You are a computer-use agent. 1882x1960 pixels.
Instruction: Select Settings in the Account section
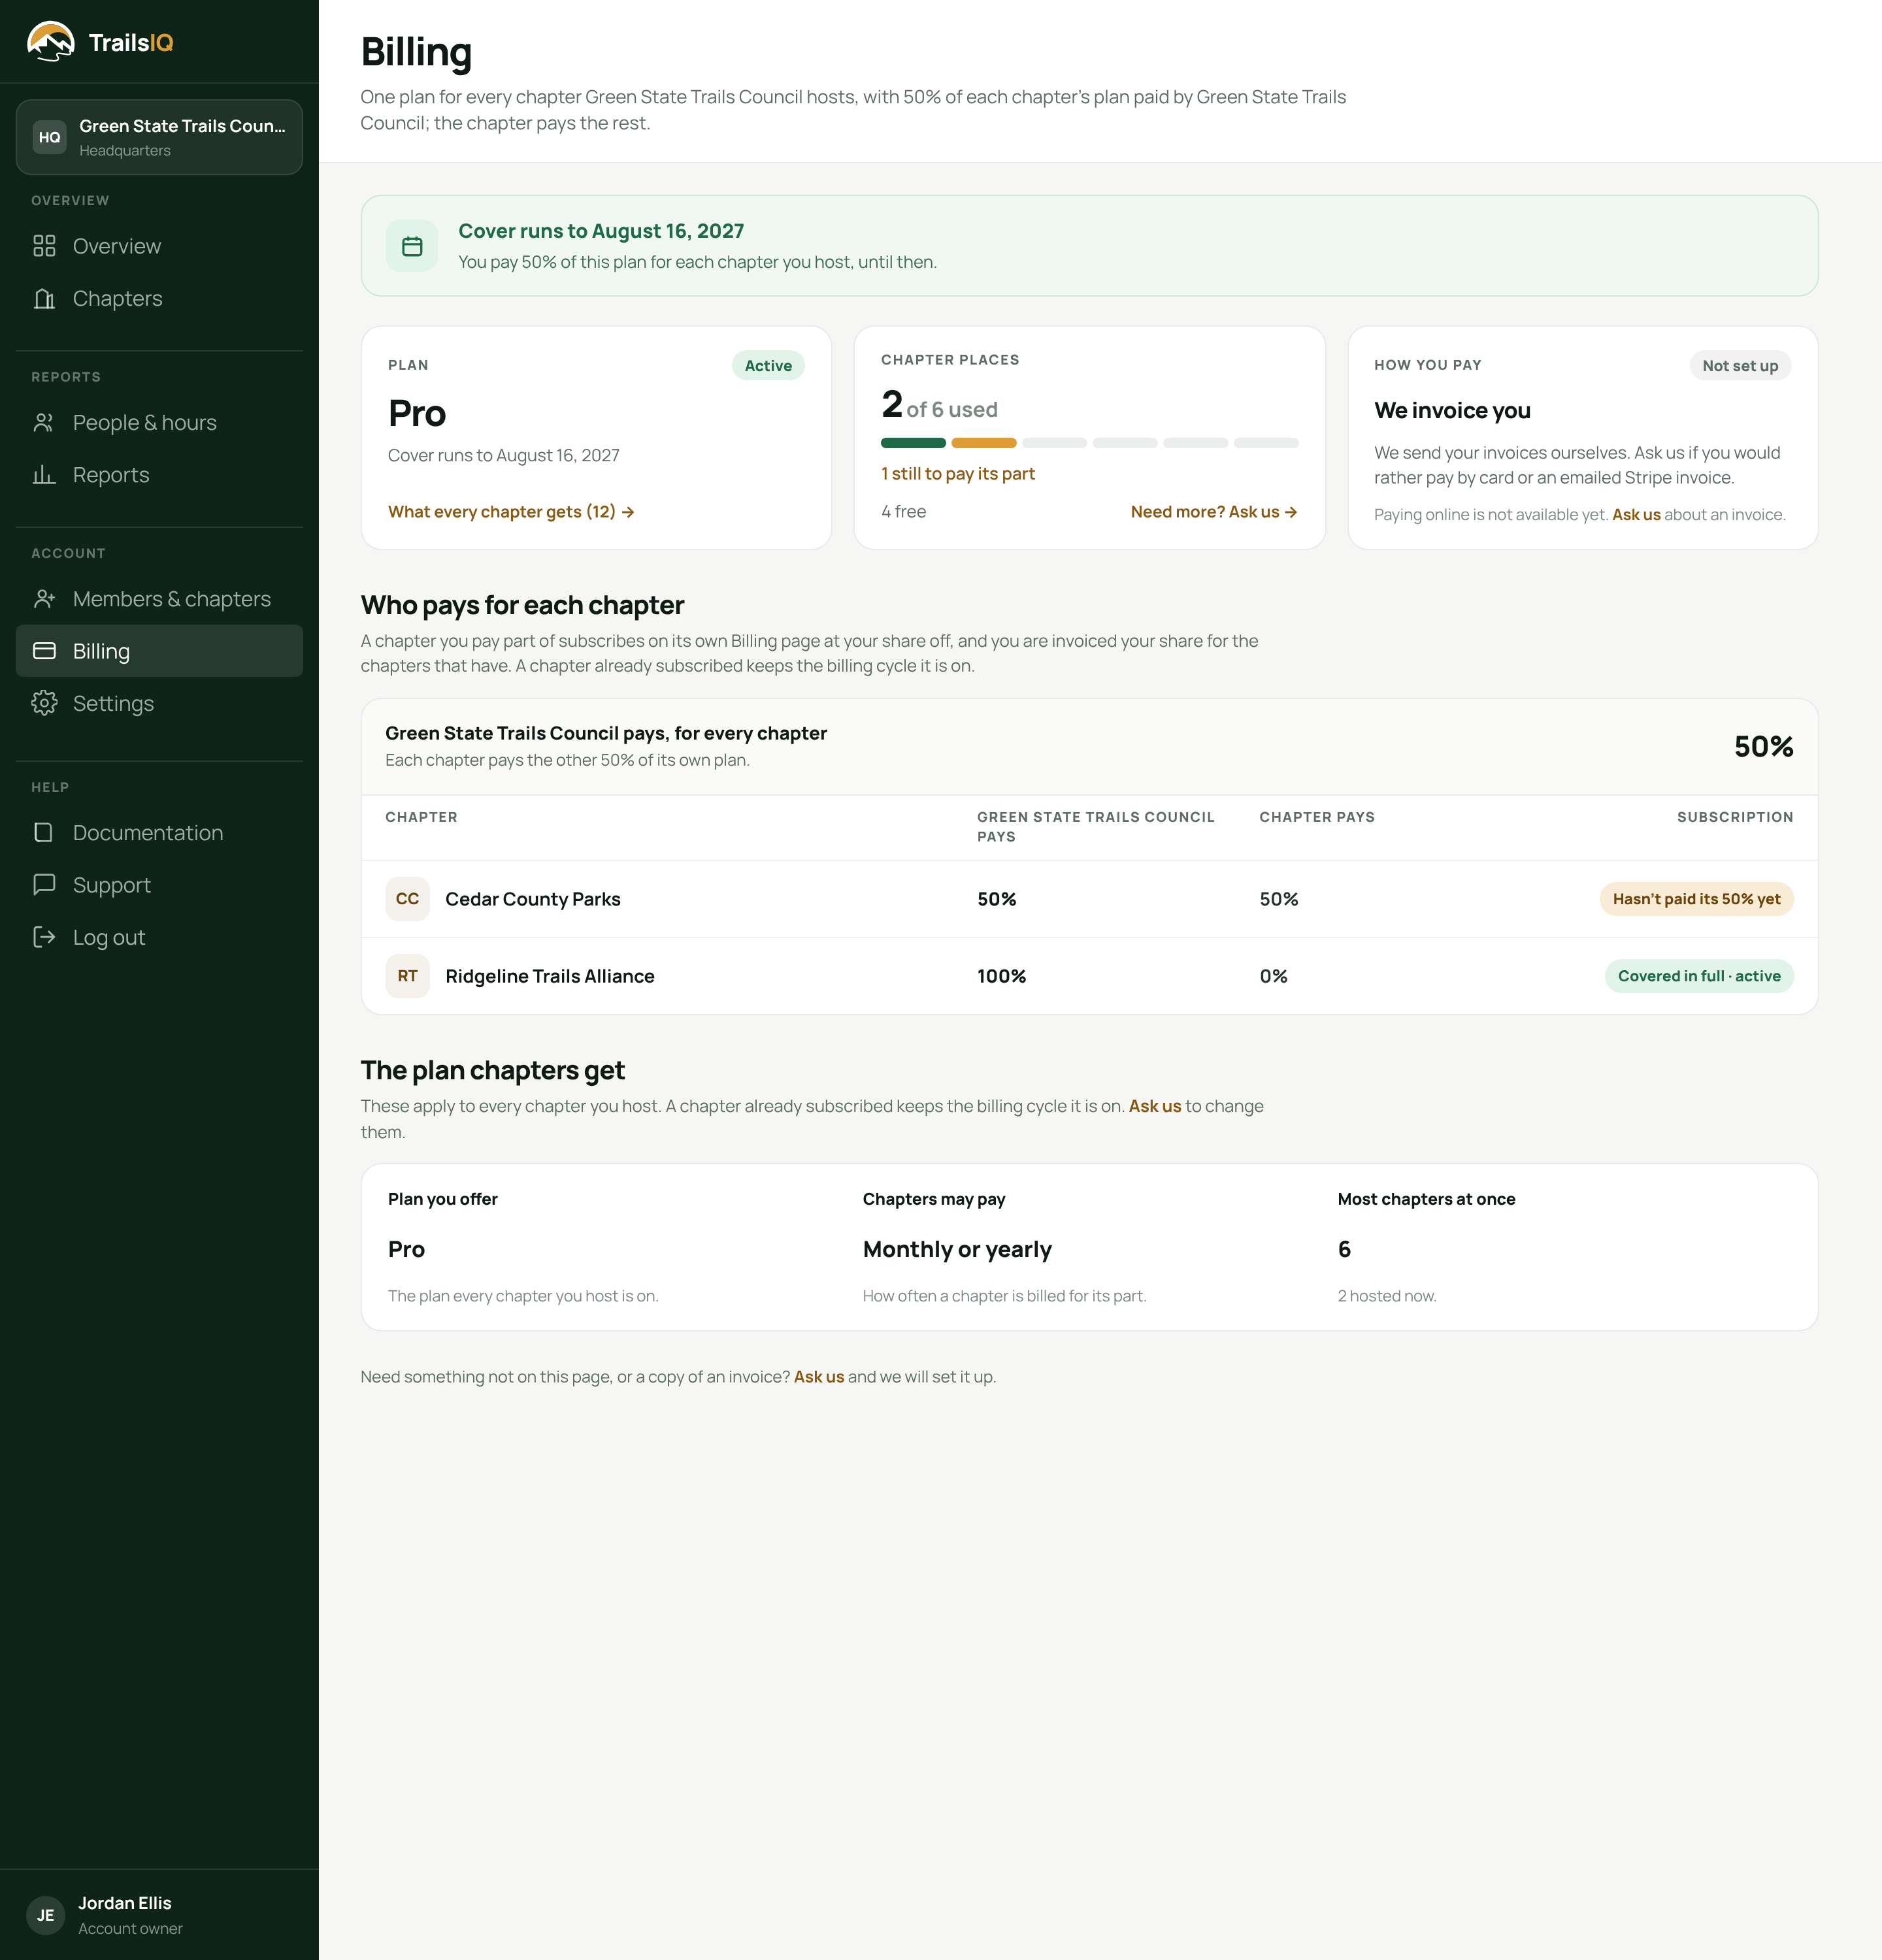[x=159, y=703]
